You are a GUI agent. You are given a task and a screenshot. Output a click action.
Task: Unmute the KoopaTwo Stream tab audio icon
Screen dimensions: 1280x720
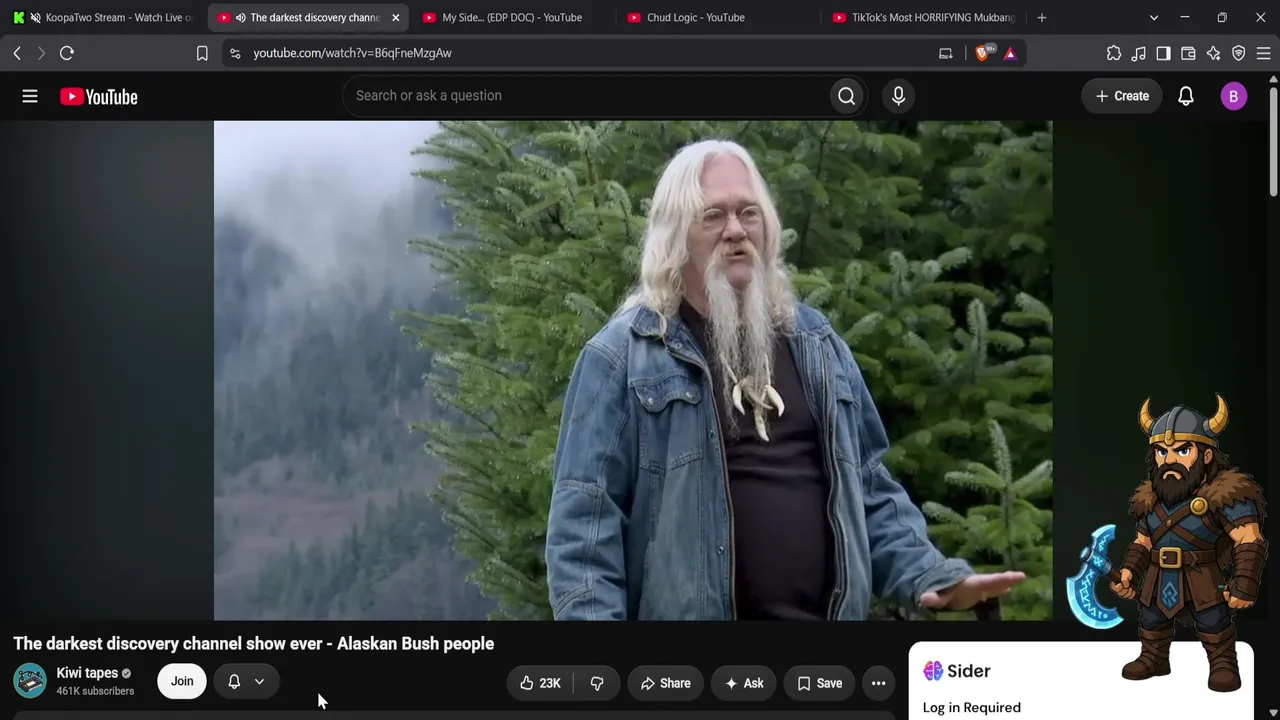point(36,18)
